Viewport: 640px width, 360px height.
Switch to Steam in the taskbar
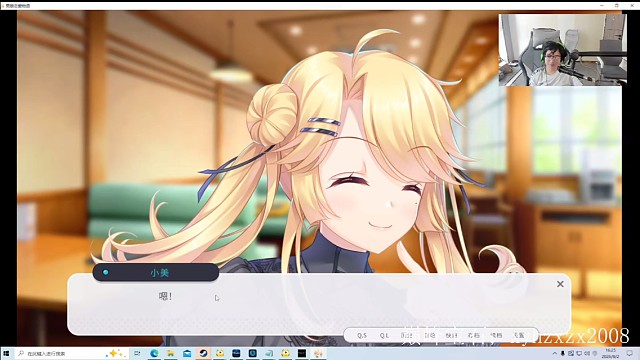coord(203,353)
